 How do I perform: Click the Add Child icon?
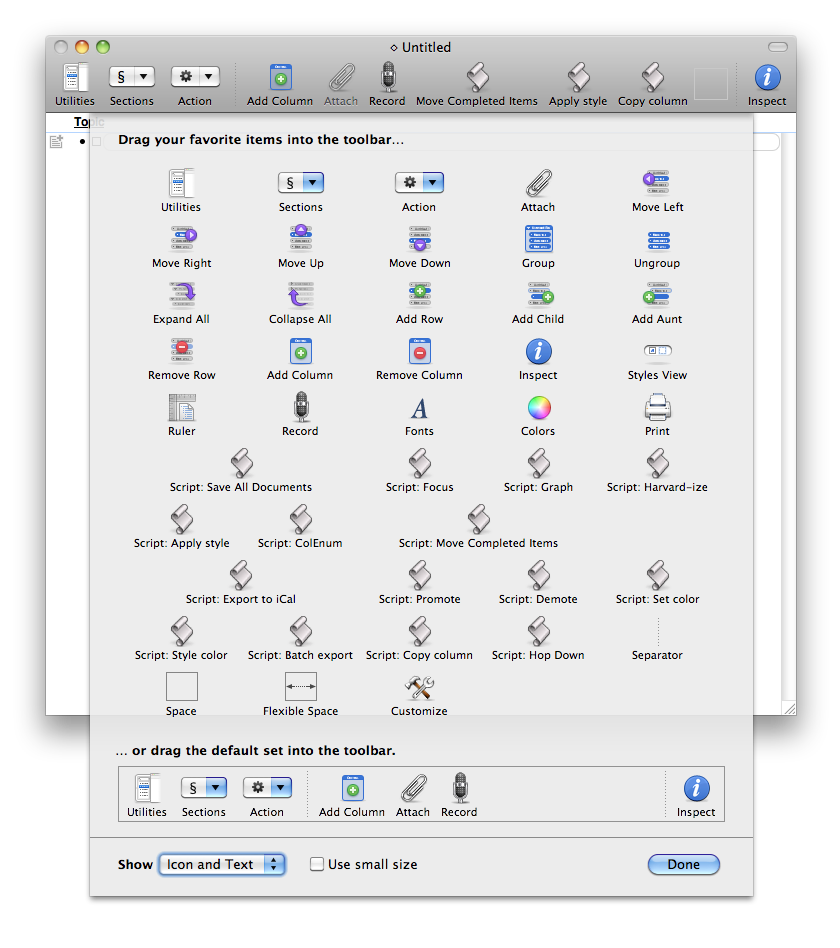[x=538, y=295]
